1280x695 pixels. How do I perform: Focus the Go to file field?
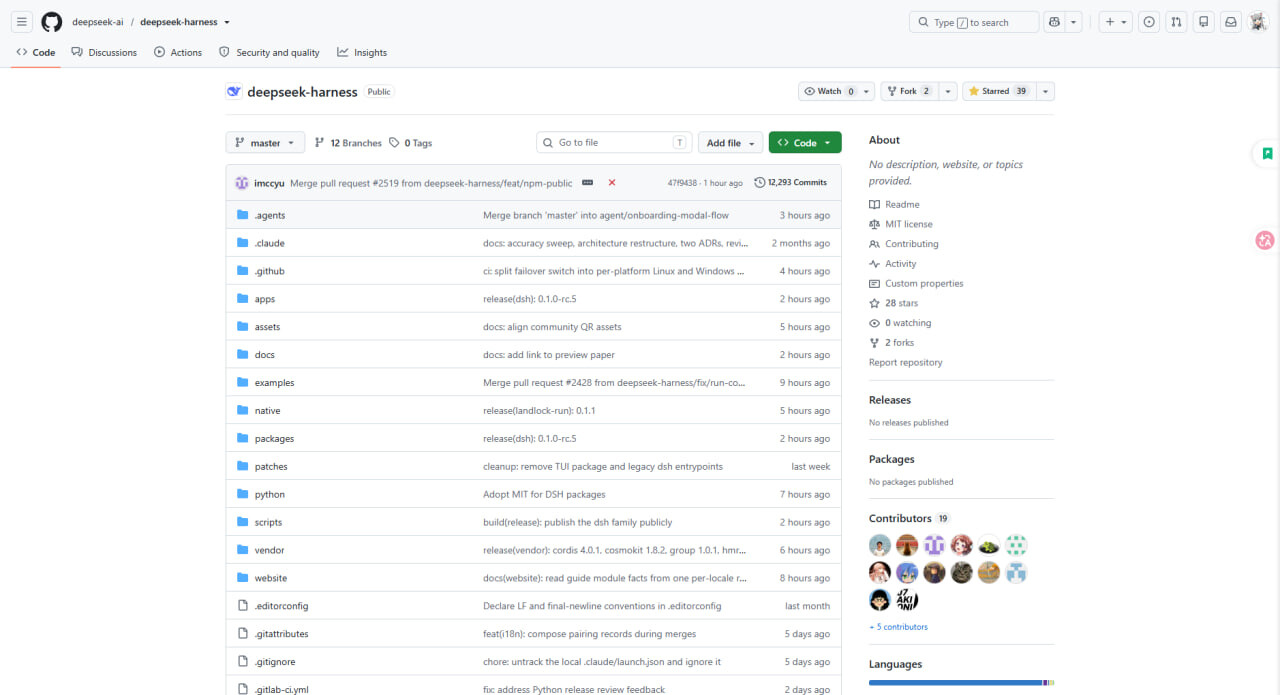pyautogui.click(x=615, y=143)
